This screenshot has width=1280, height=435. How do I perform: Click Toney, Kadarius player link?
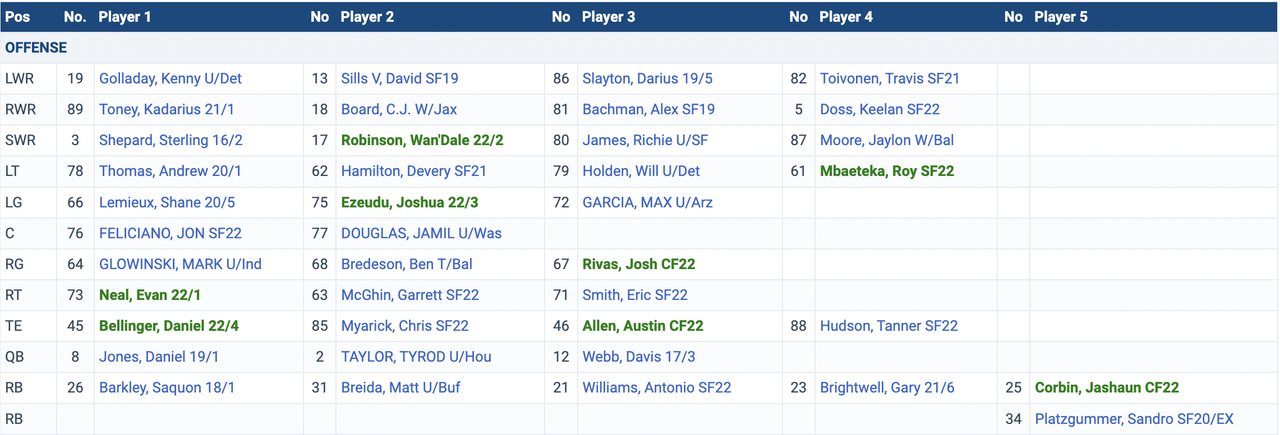tap(166, 109)
